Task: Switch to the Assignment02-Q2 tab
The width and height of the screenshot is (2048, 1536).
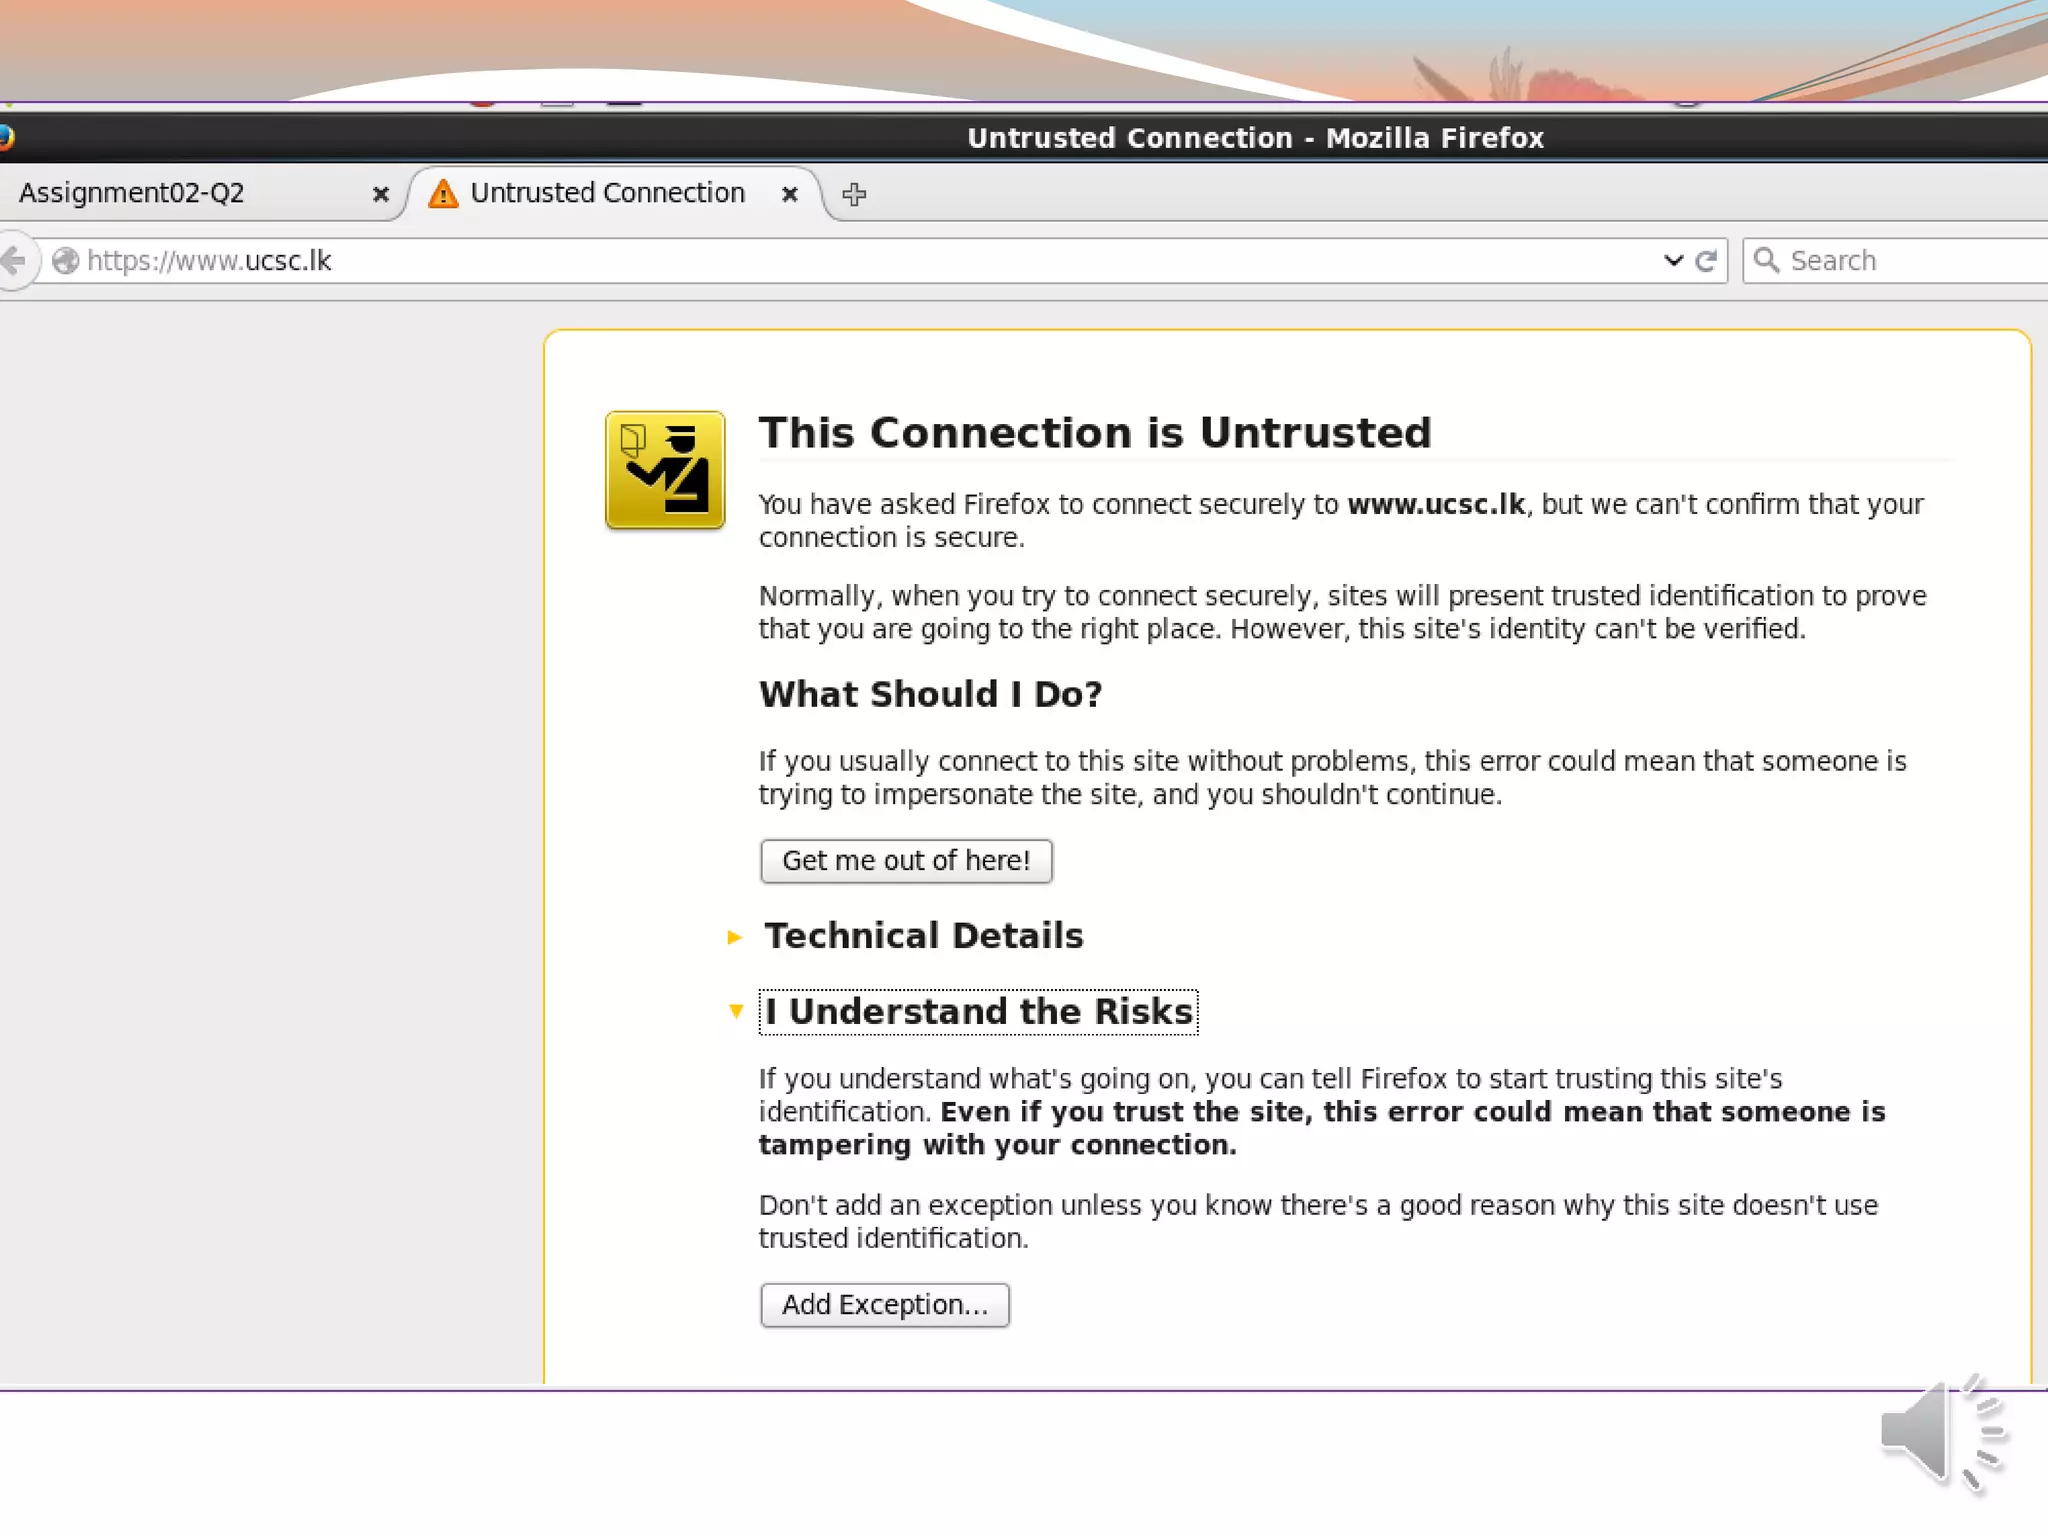Action: (x=132, y=193)
